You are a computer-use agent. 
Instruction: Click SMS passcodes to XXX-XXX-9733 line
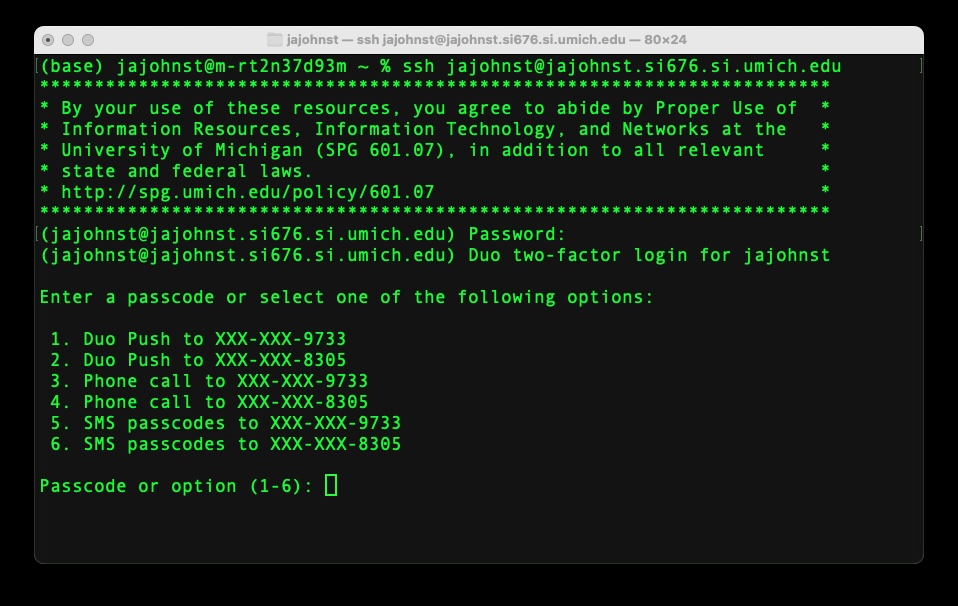pyautogui.click(x=226, y=423)
